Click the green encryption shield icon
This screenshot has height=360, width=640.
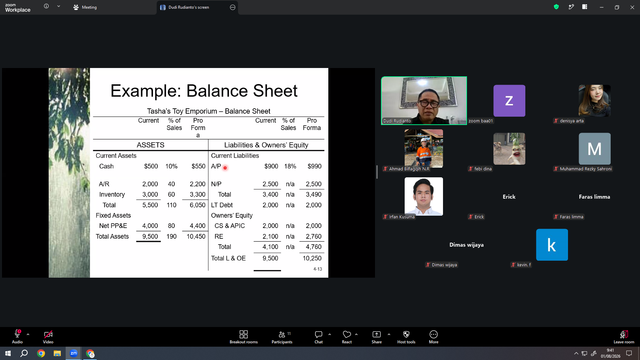pyautogui.click(x=556, y=7)
